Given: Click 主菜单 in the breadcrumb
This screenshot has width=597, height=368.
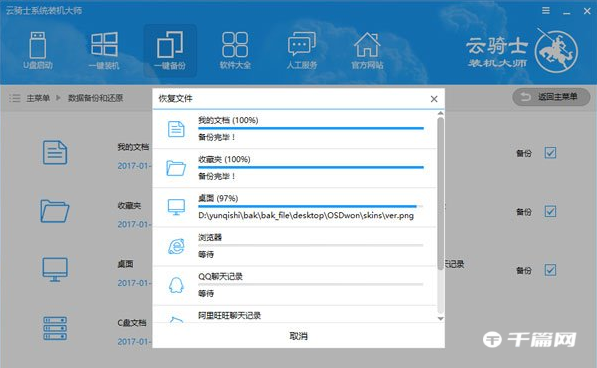Looking at the screenshot, I should pyautogui.click(x=38, y=98).
